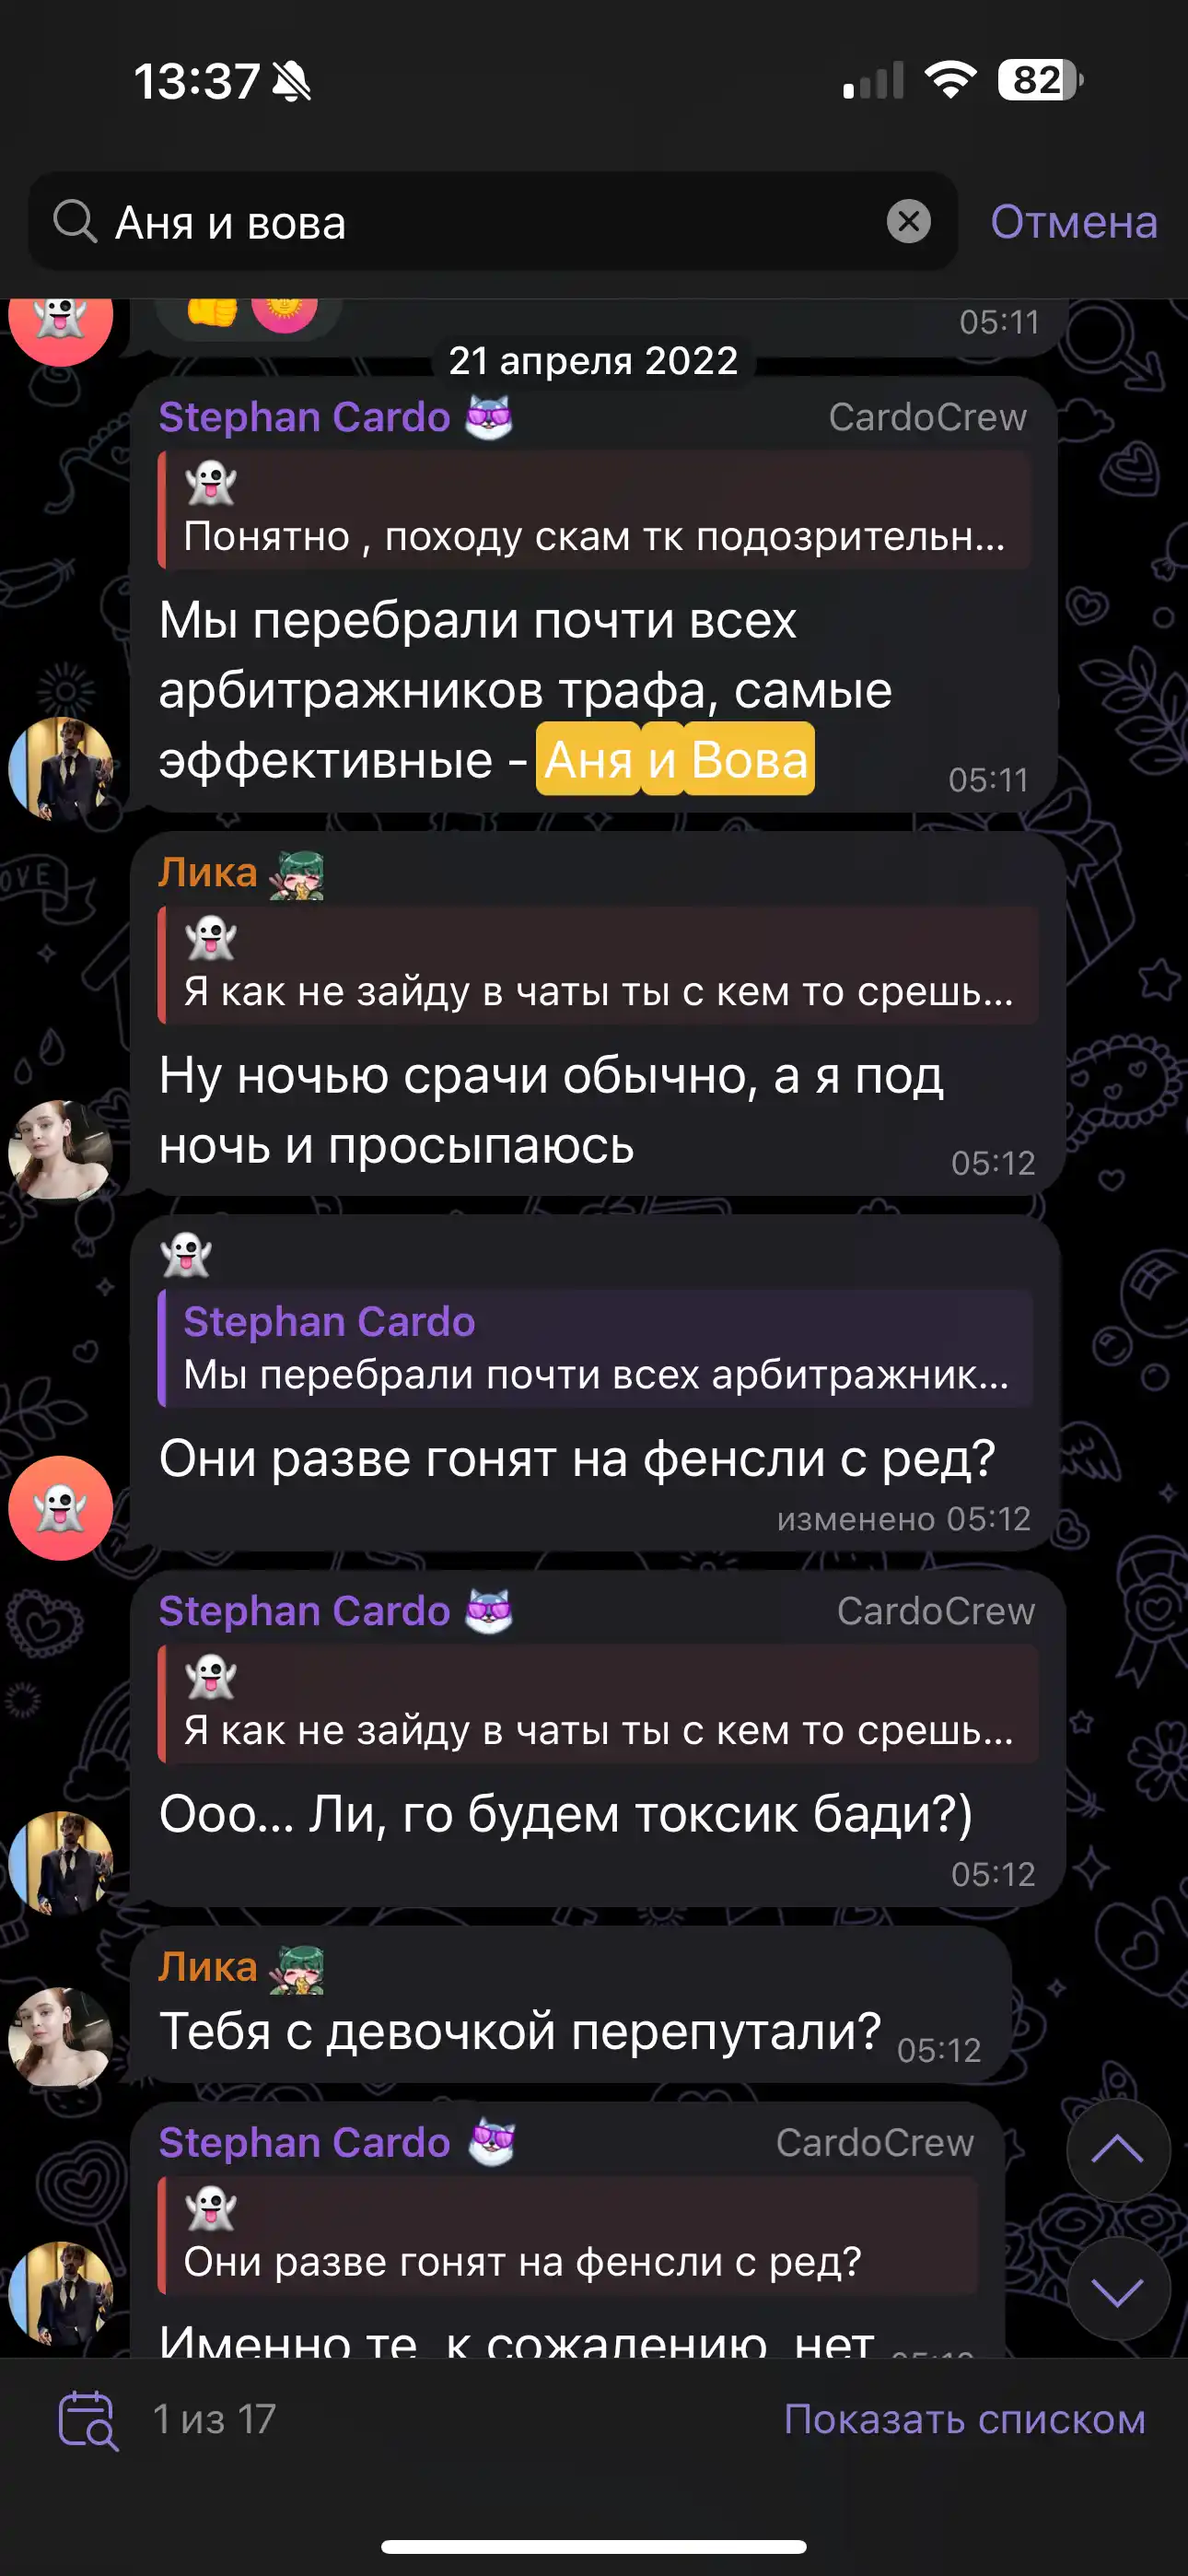Cancel the search with Отмена

pos(1073,222)
